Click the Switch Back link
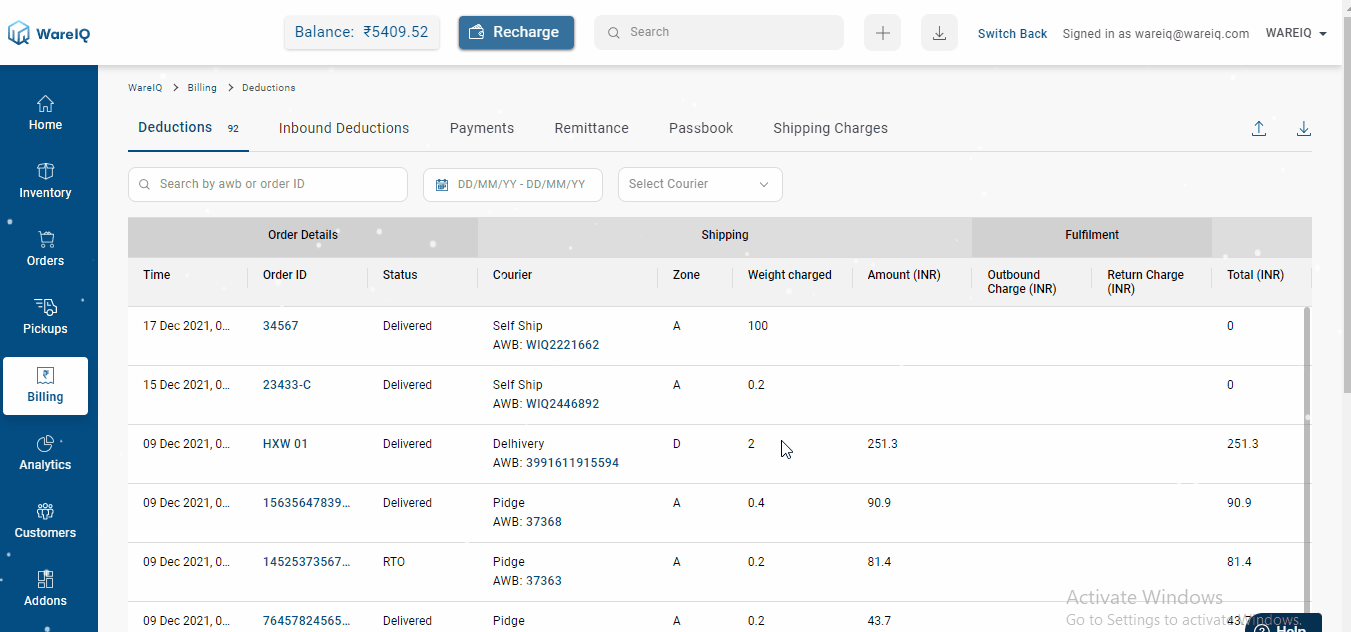The height and width of the screenshot is (632, 1351). (1012, 33)
